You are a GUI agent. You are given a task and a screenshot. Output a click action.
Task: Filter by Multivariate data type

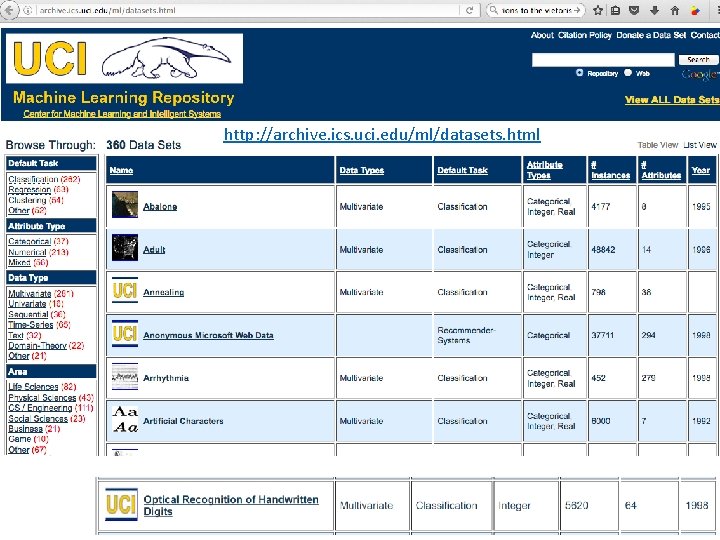30,293
